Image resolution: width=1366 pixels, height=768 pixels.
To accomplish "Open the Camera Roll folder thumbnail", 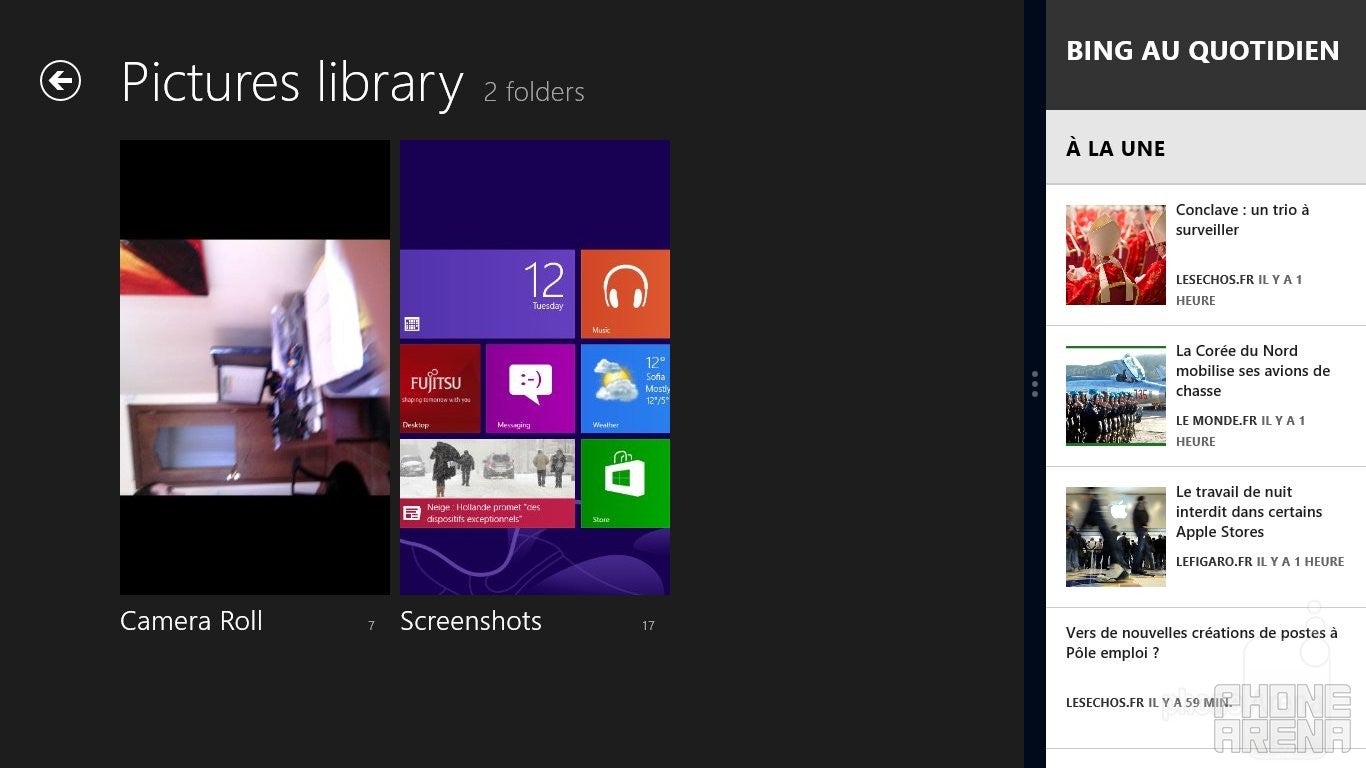I will coord(255,367).
